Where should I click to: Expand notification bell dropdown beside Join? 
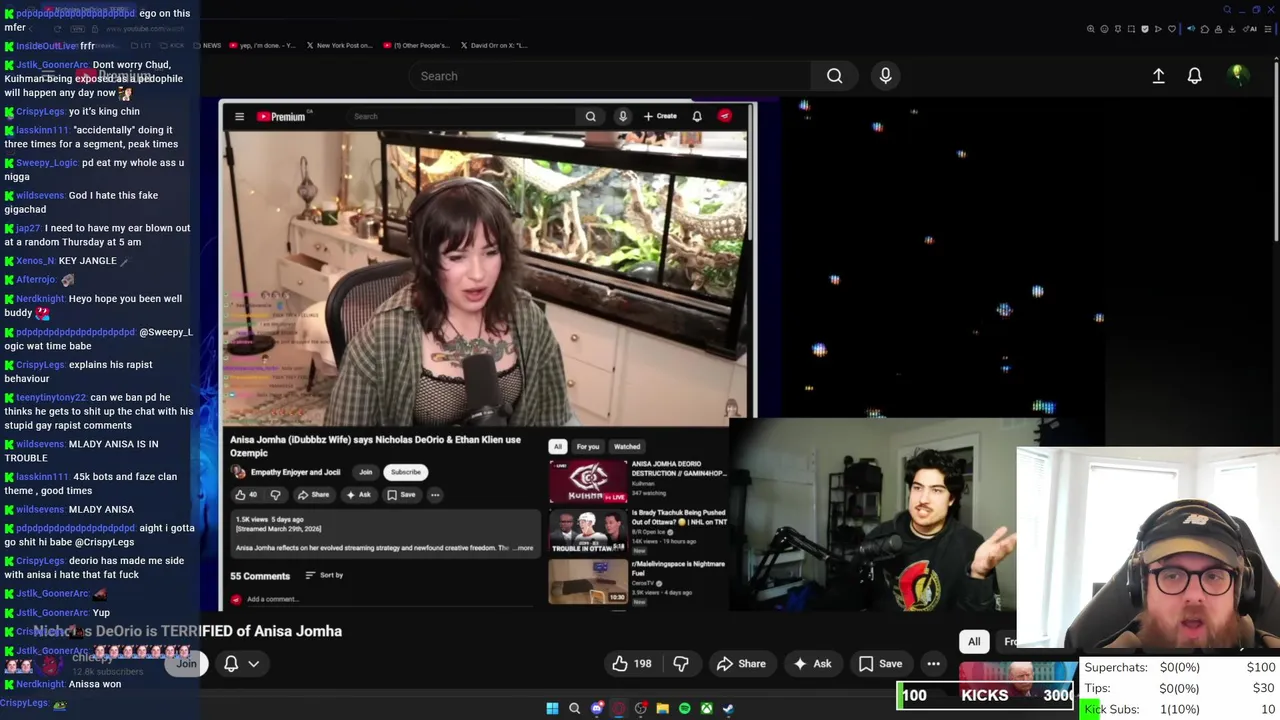[x=241, y=663]
